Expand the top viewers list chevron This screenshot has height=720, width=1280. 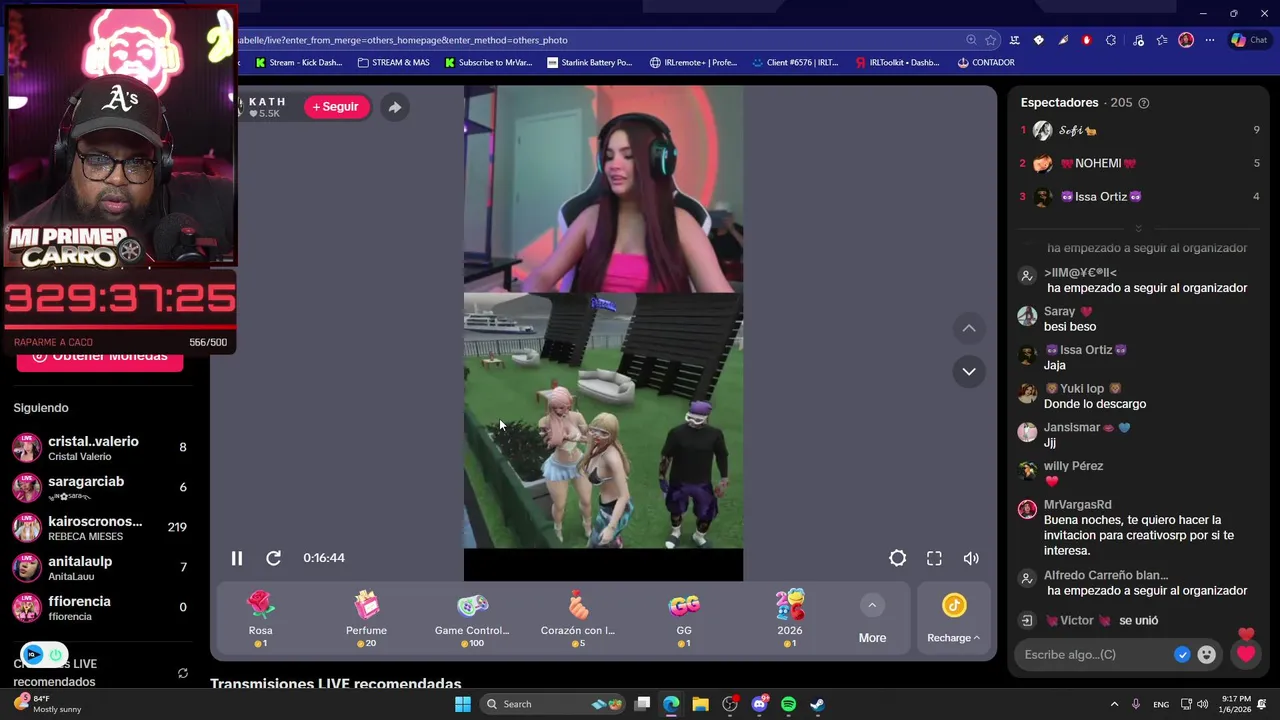pos(1138,229)
